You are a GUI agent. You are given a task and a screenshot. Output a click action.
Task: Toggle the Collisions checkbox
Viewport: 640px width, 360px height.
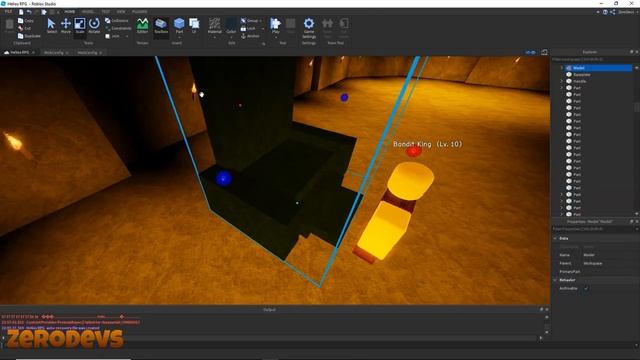108,20
